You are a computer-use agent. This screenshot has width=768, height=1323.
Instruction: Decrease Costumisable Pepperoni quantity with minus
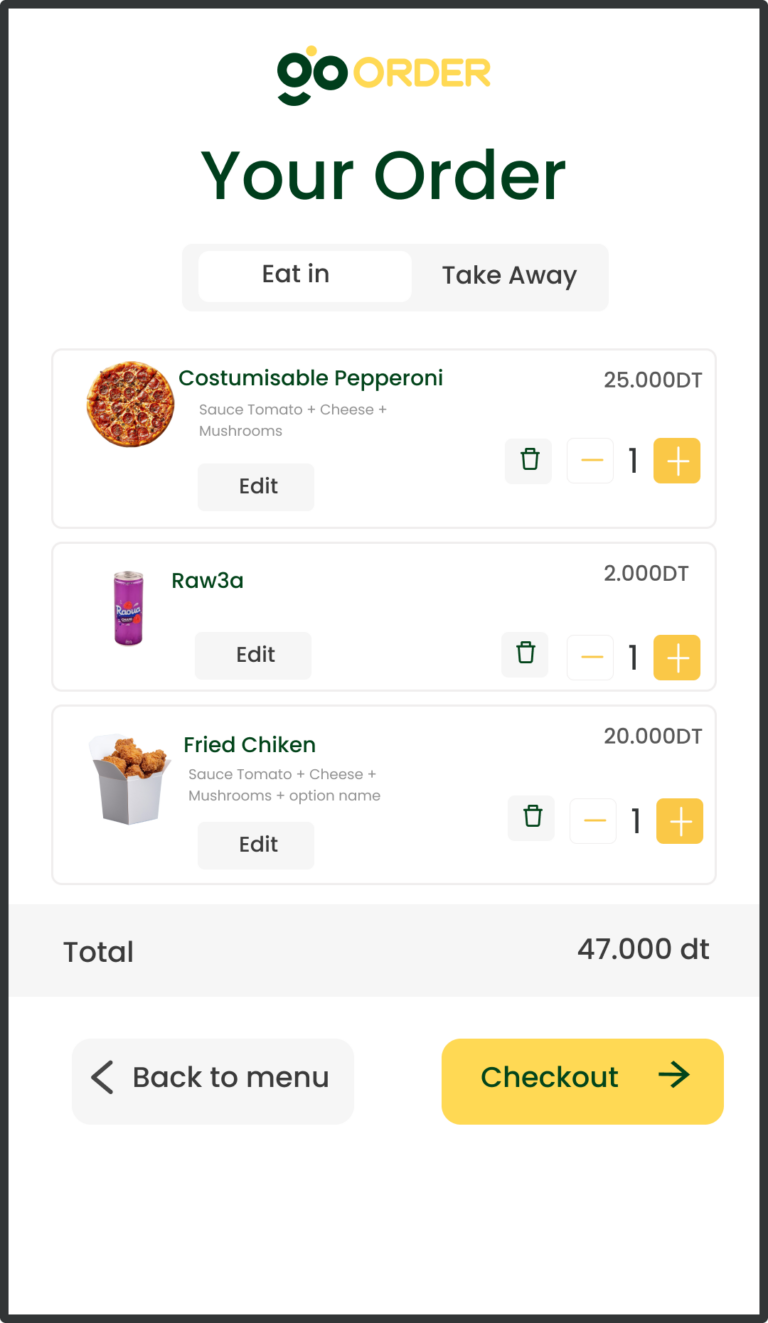pos(591,461)
